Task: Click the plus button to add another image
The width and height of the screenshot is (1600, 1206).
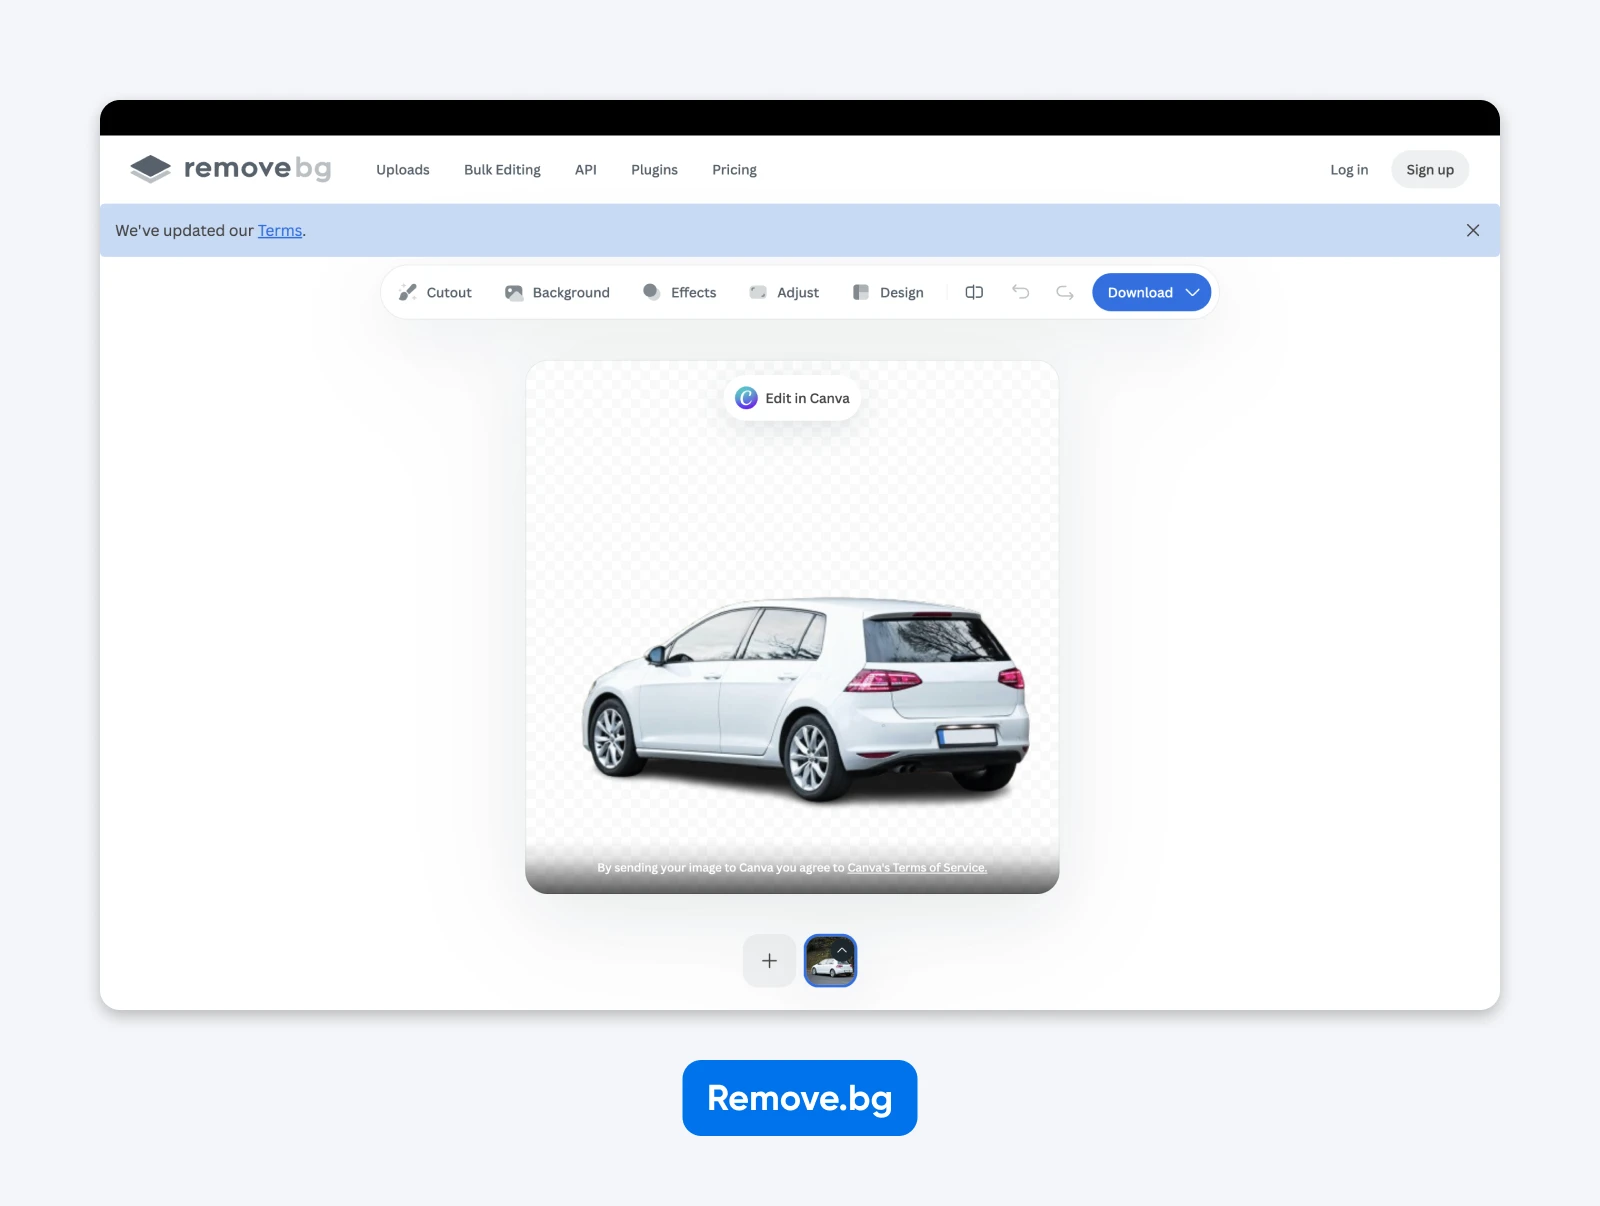Action: tap(769, 960)
